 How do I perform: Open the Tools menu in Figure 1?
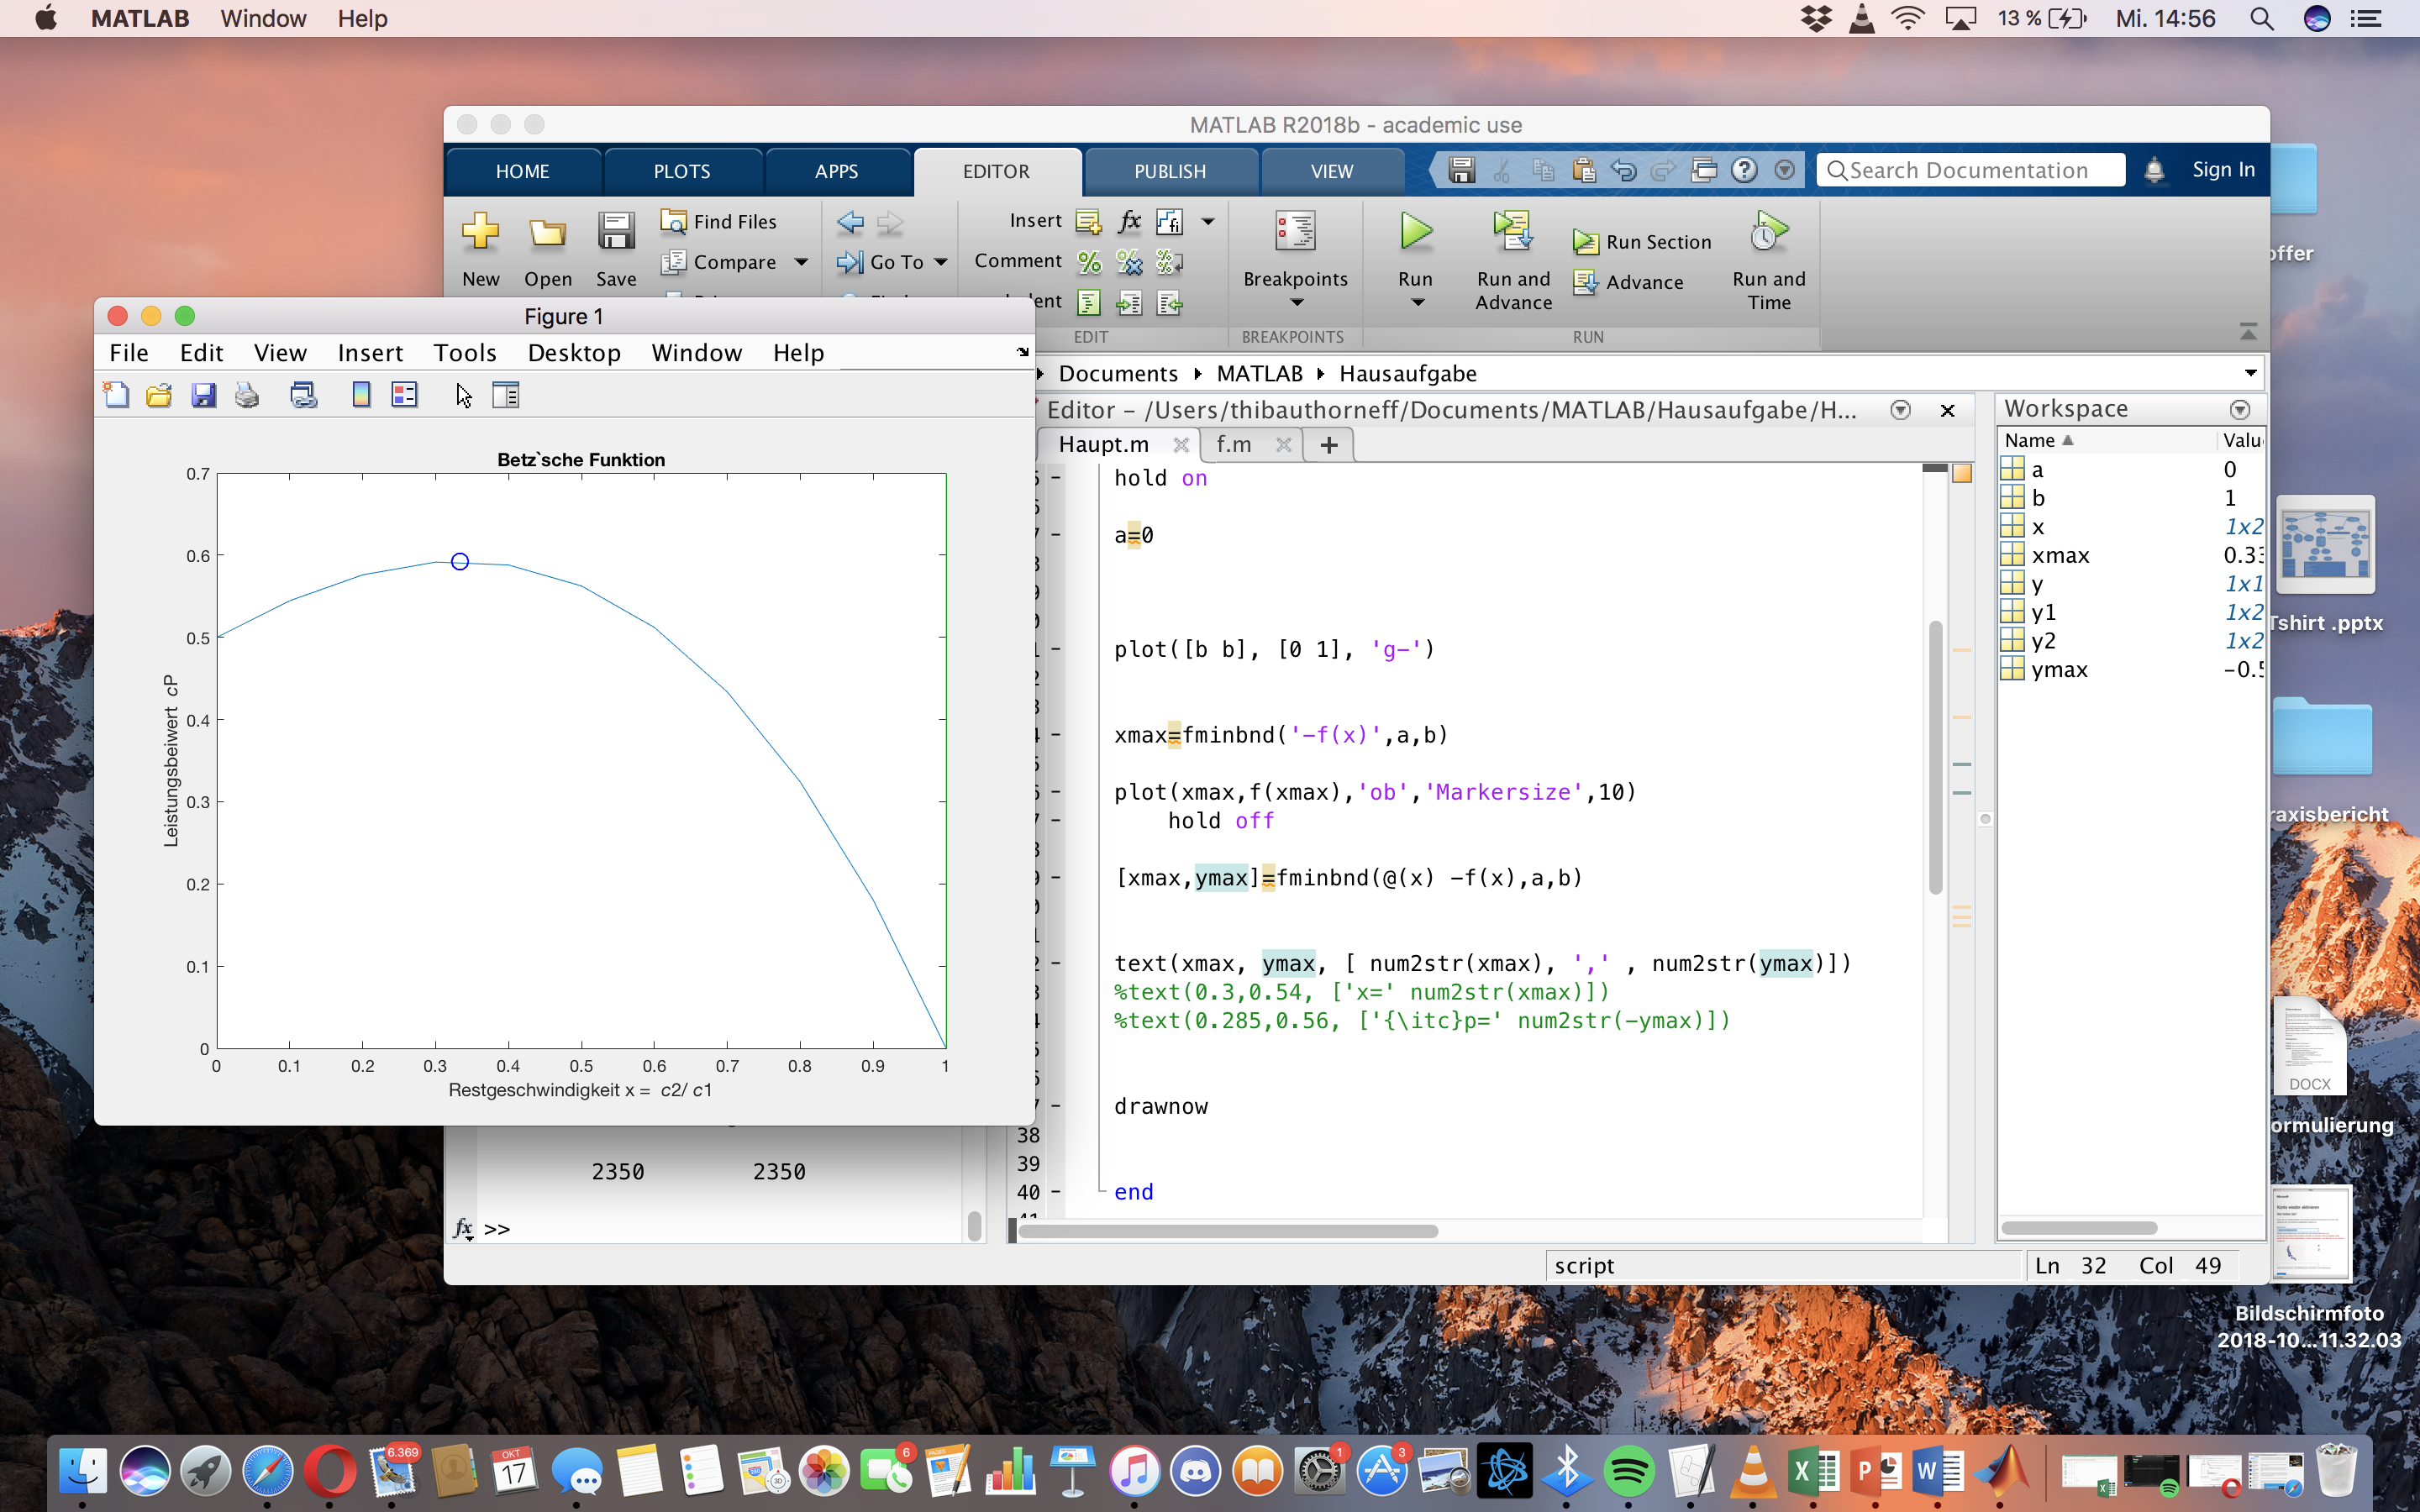pyautogui.click(x=464, y=353)
